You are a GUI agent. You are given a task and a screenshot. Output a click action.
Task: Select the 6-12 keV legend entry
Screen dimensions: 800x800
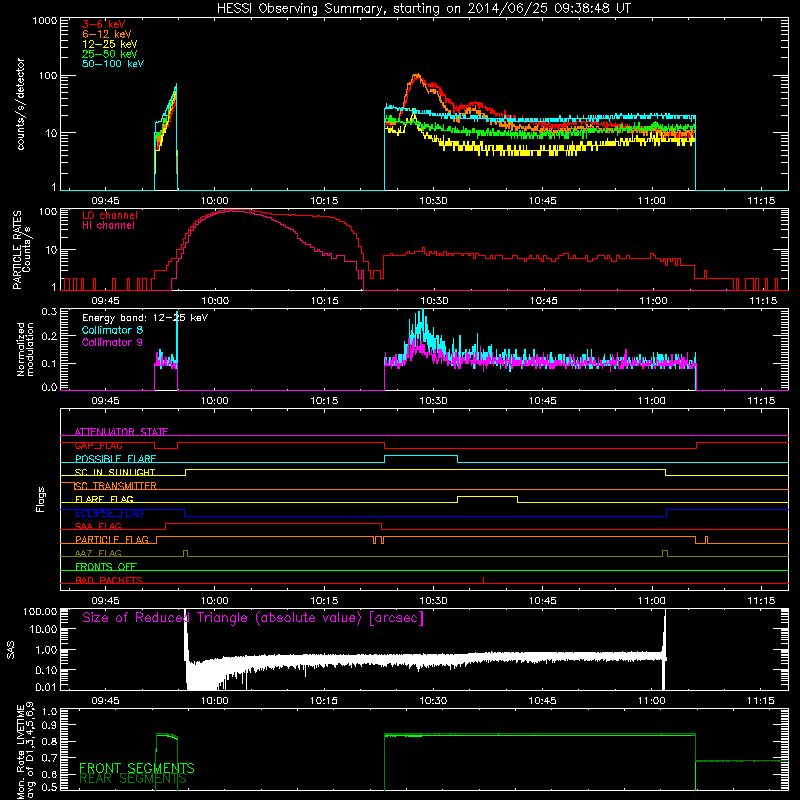click(x=107, y=34)
